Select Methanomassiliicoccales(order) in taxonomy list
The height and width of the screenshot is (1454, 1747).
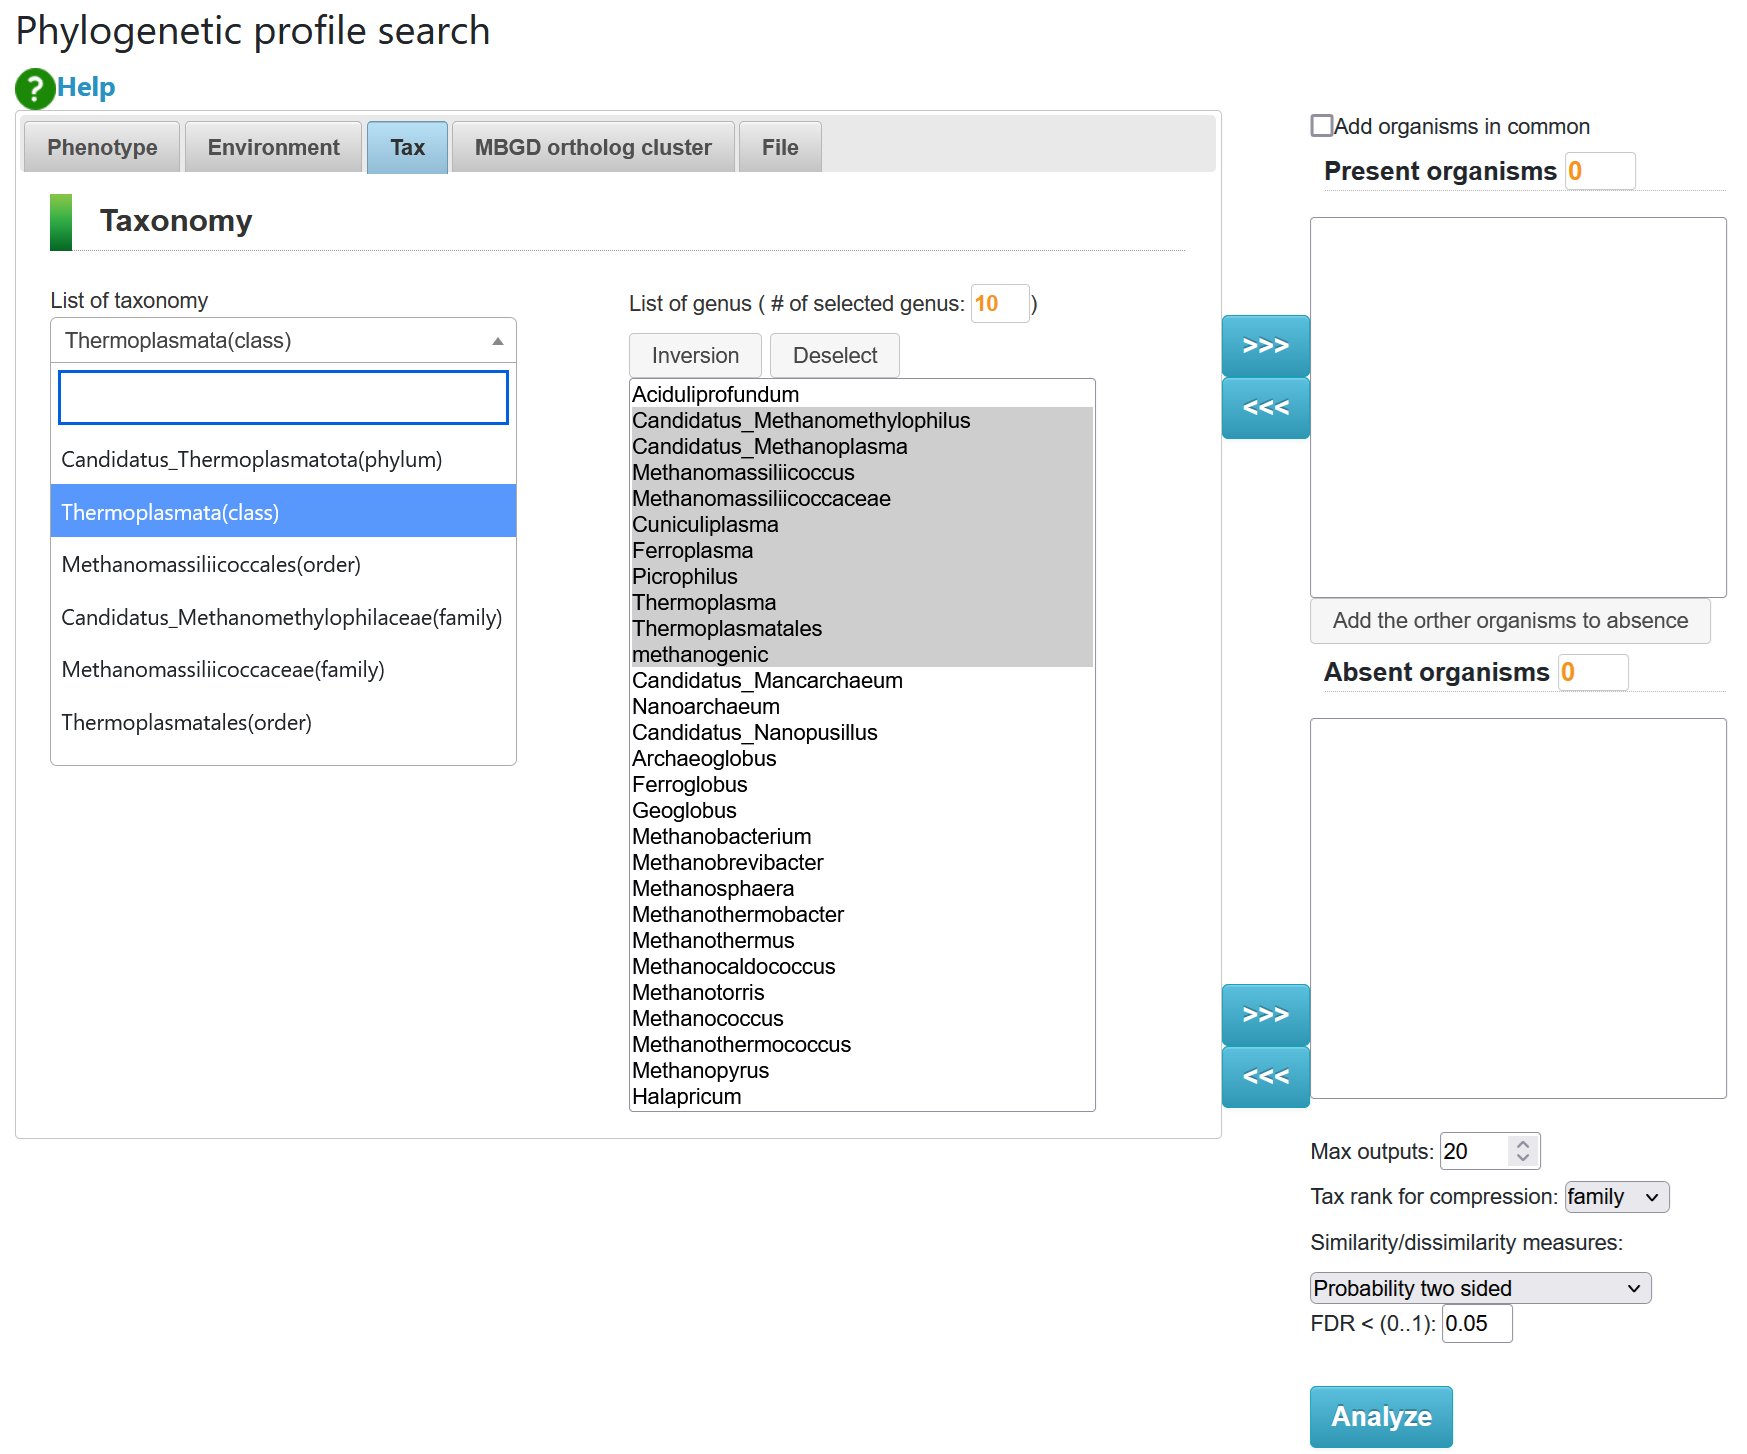coord(211,565)
